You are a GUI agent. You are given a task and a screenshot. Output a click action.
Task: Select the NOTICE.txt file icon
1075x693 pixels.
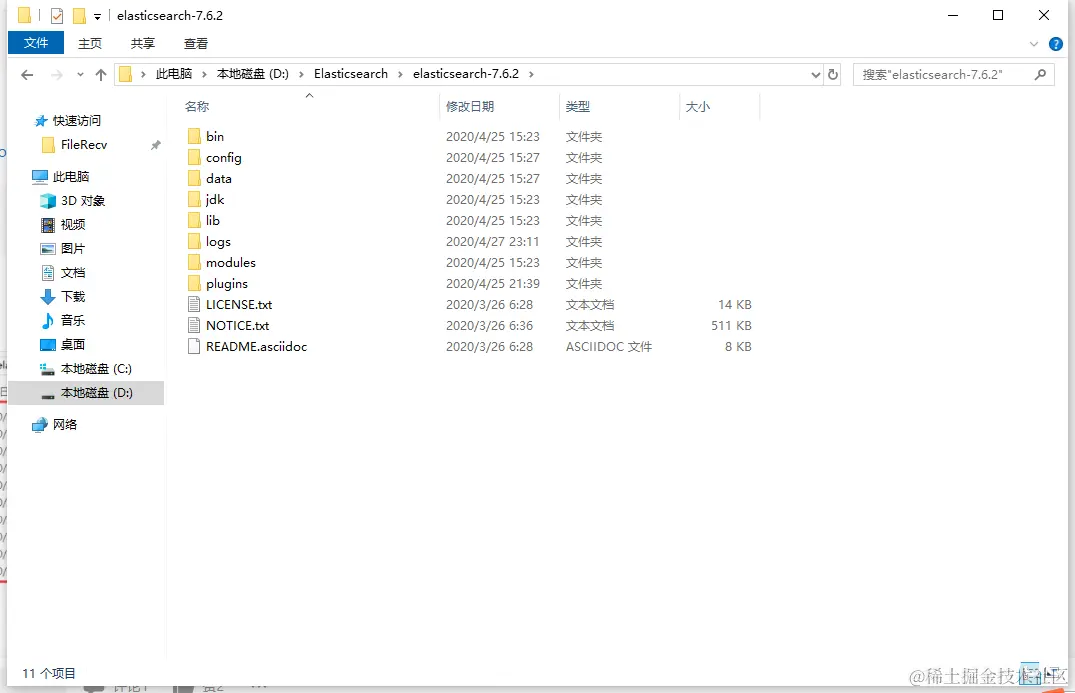[x=194, y=326]
